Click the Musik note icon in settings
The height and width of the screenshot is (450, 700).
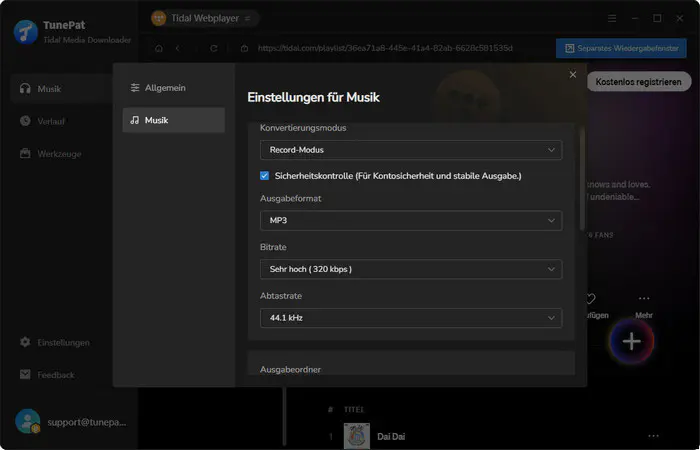pos(135,120)
